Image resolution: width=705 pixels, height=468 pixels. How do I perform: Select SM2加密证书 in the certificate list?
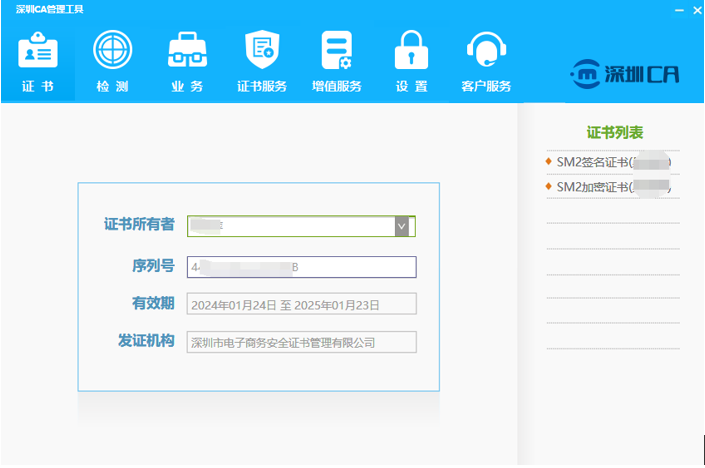coord(612,187)
